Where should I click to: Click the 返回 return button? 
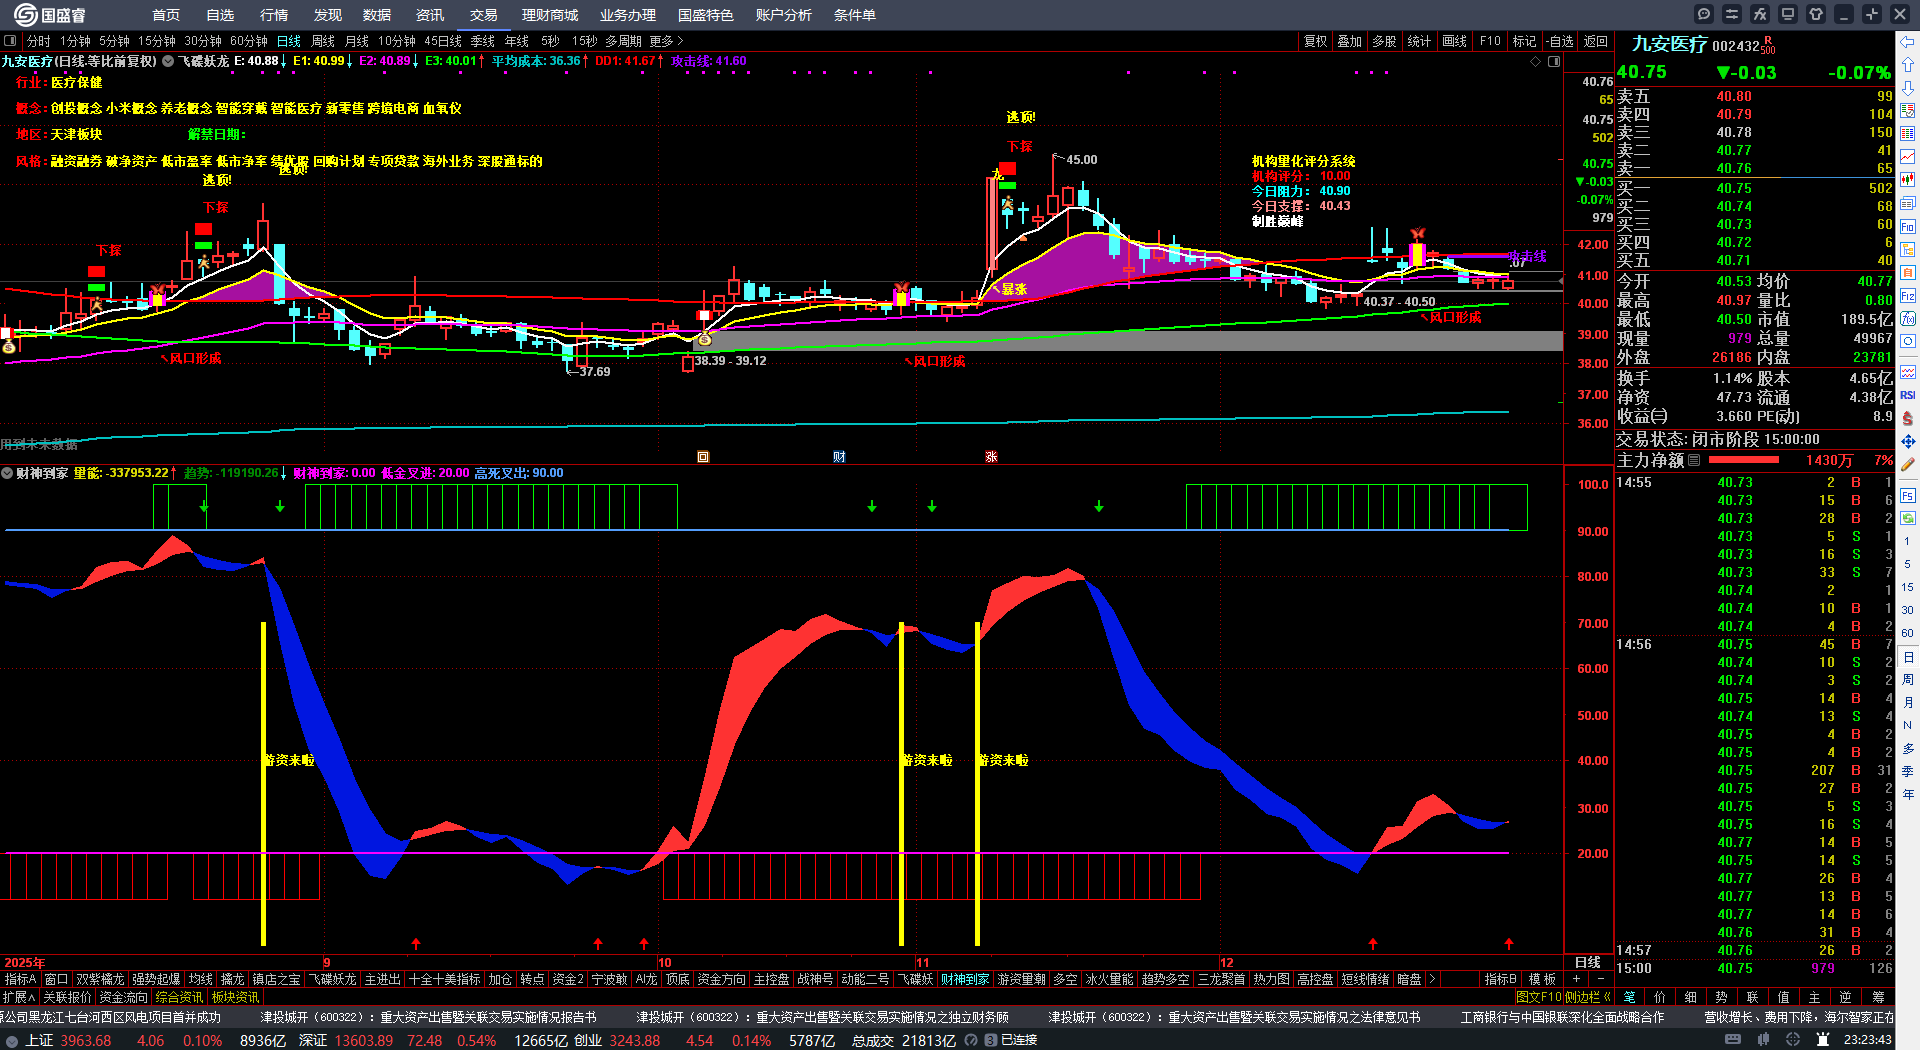coord(1596,41)
